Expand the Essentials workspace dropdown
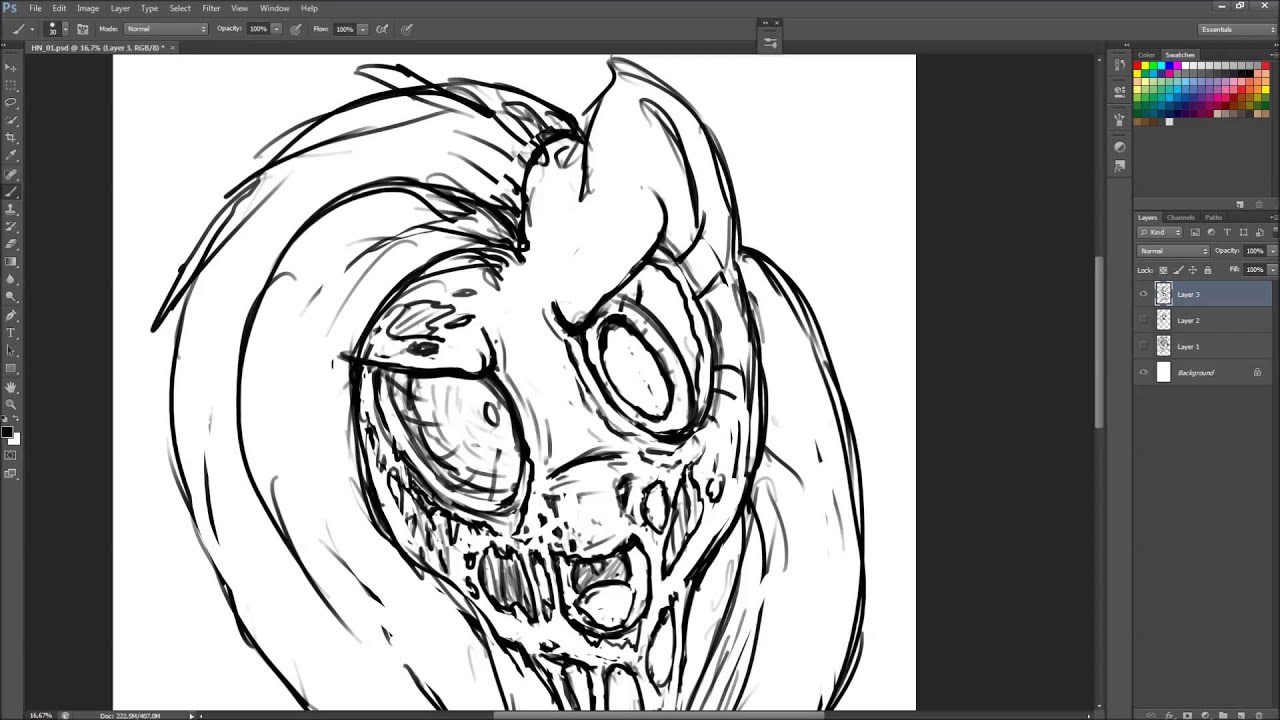 (1238, 29)
